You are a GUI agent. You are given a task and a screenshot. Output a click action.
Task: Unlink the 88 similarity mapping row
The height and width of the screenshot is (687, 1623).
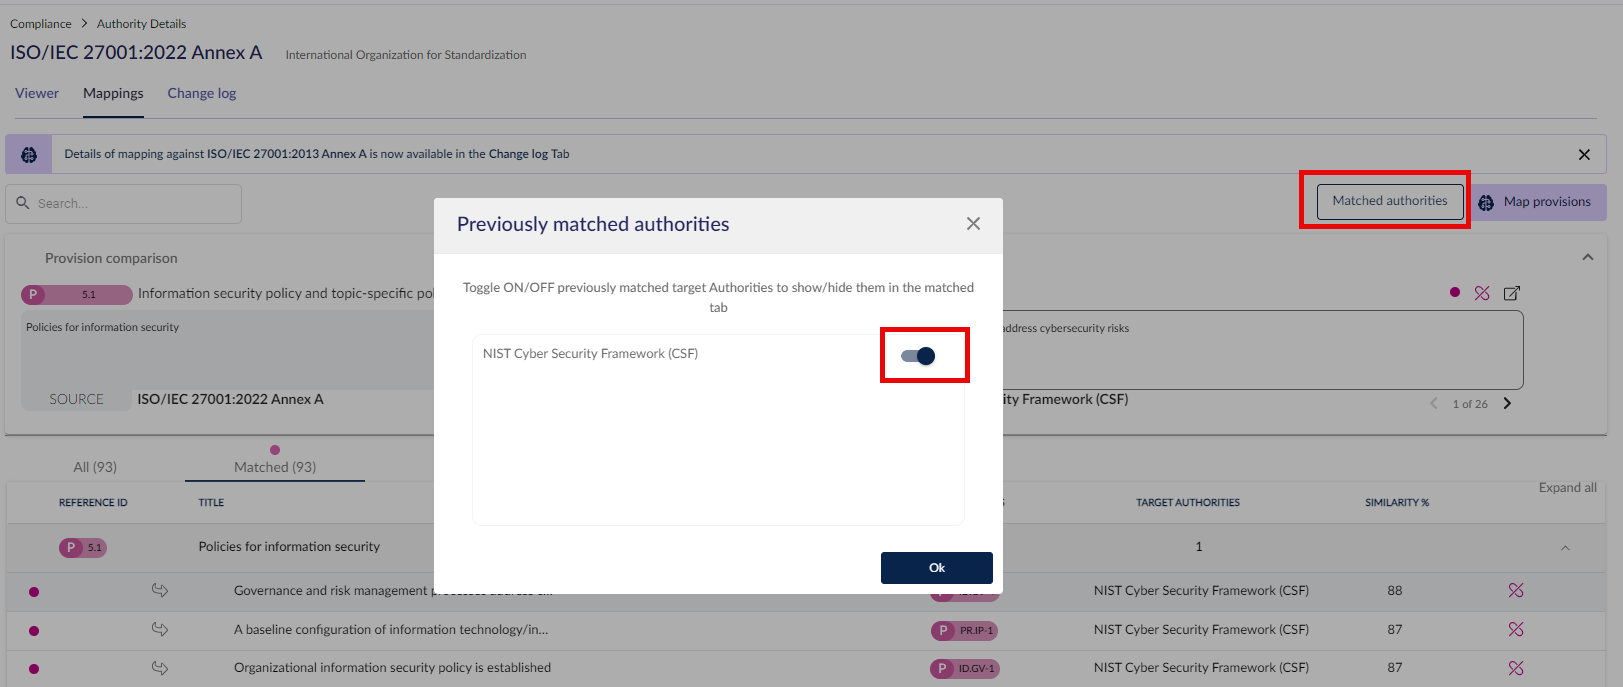pyautogui.click(x=1516, y=591)
